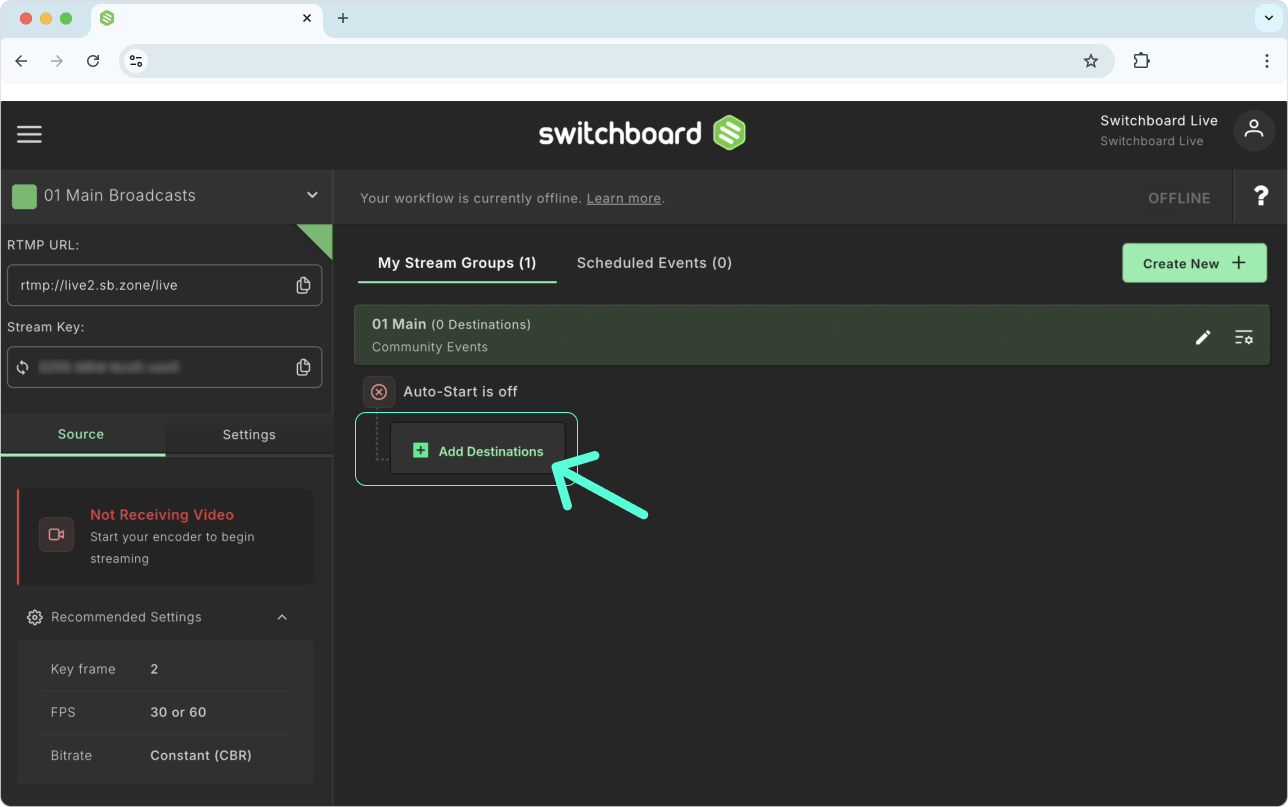The height and width of the screenshot is (807, 1288).
Task: Collapse the Recommended Settings section
Action: pyautogui.click(x=282, y=617)
